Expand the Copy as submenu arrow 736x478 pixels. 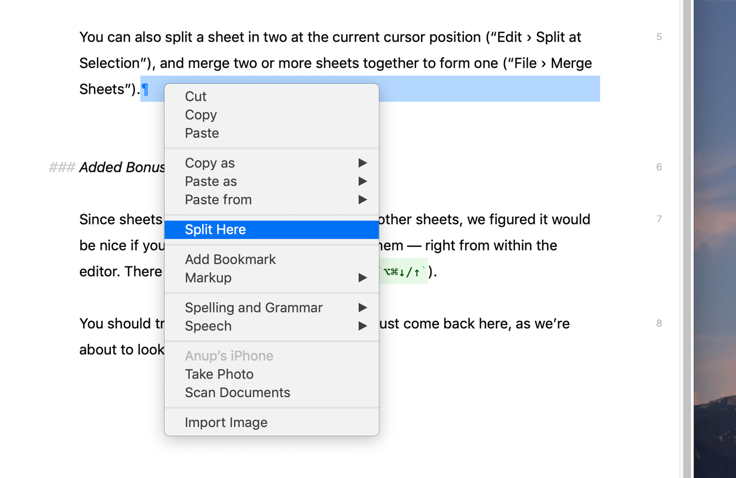tap(362, 163)
